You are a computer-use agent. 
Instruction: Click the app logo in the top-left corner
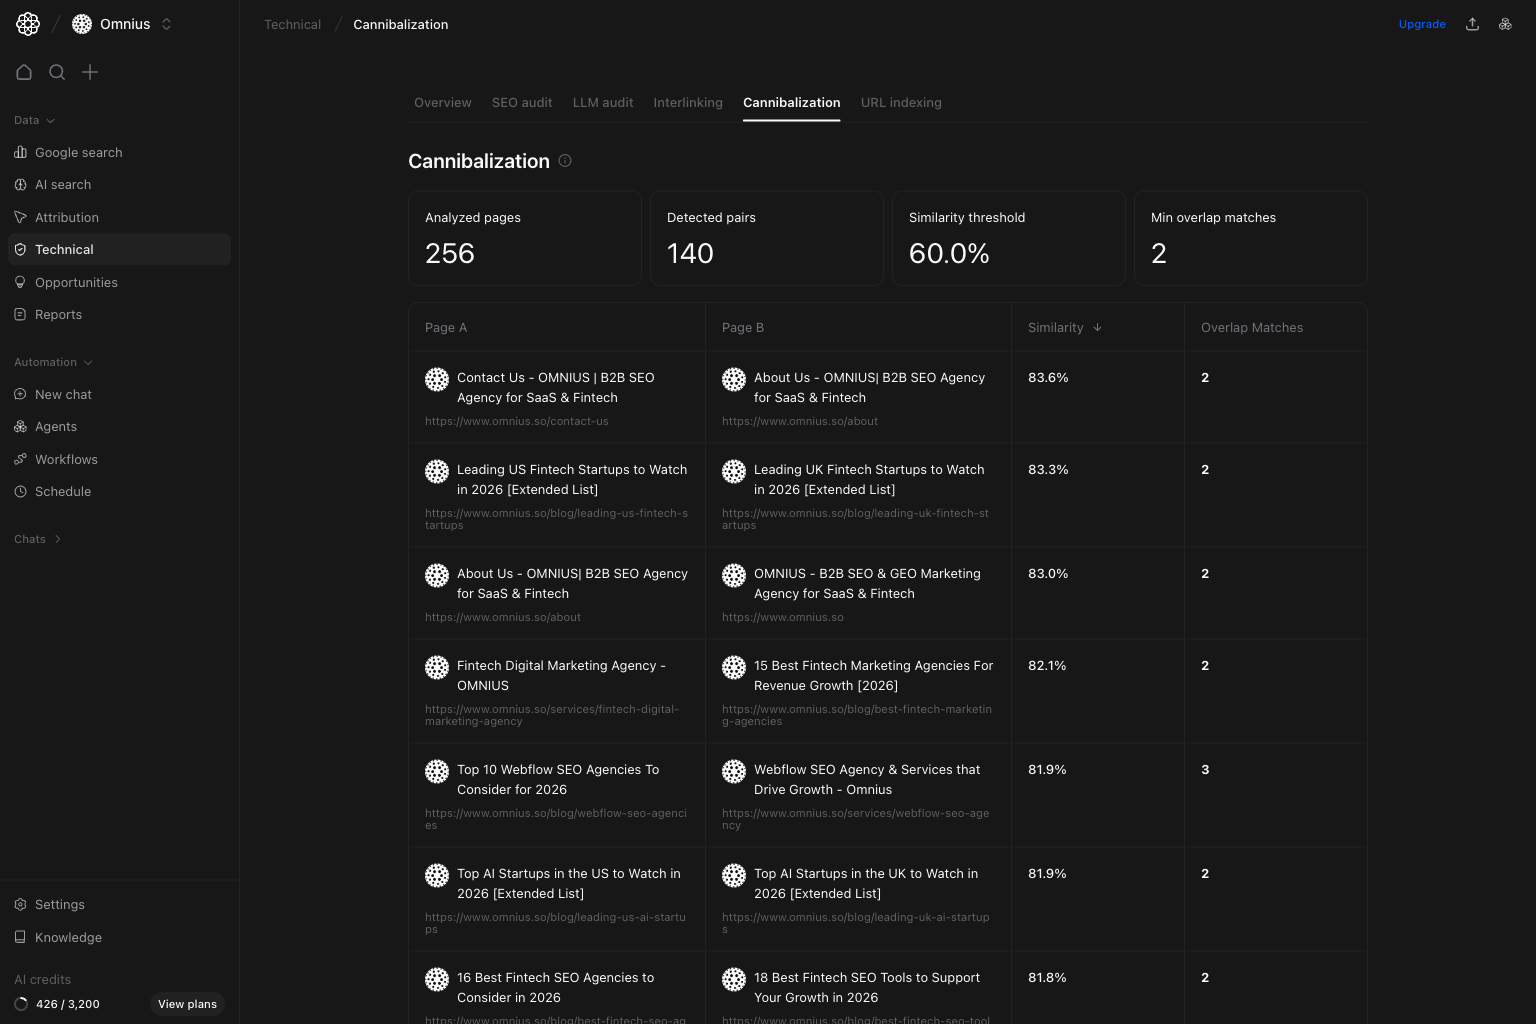coord(28,24)
